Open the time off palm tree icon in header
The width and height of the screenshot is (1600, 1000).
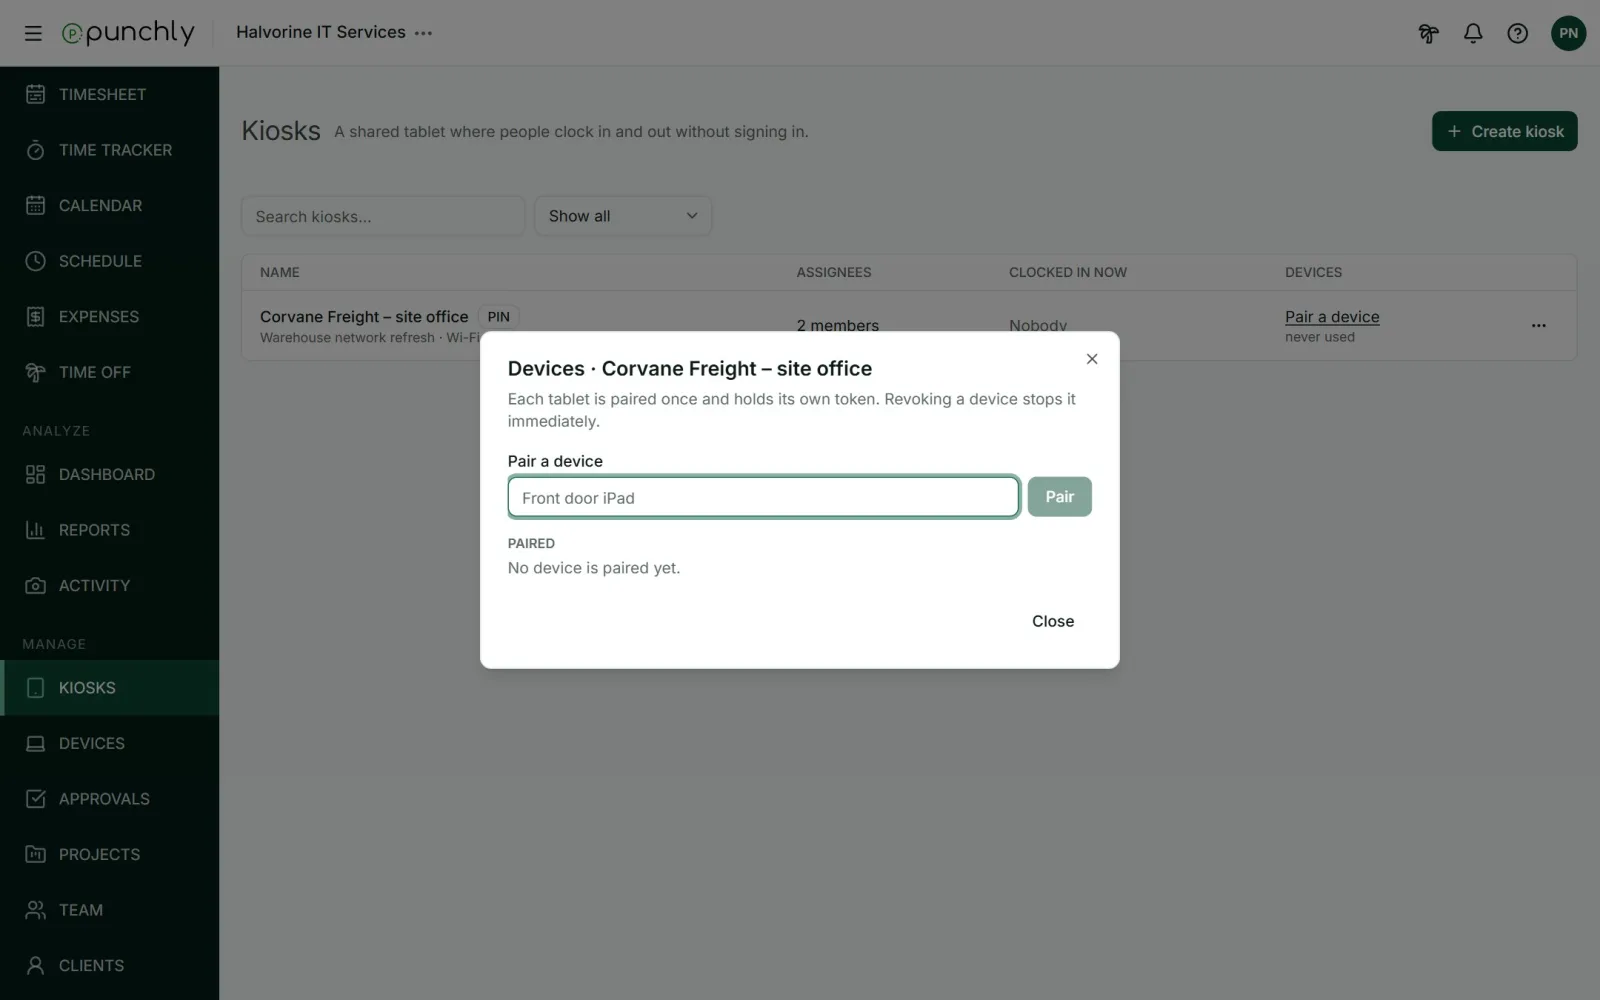1428,33
